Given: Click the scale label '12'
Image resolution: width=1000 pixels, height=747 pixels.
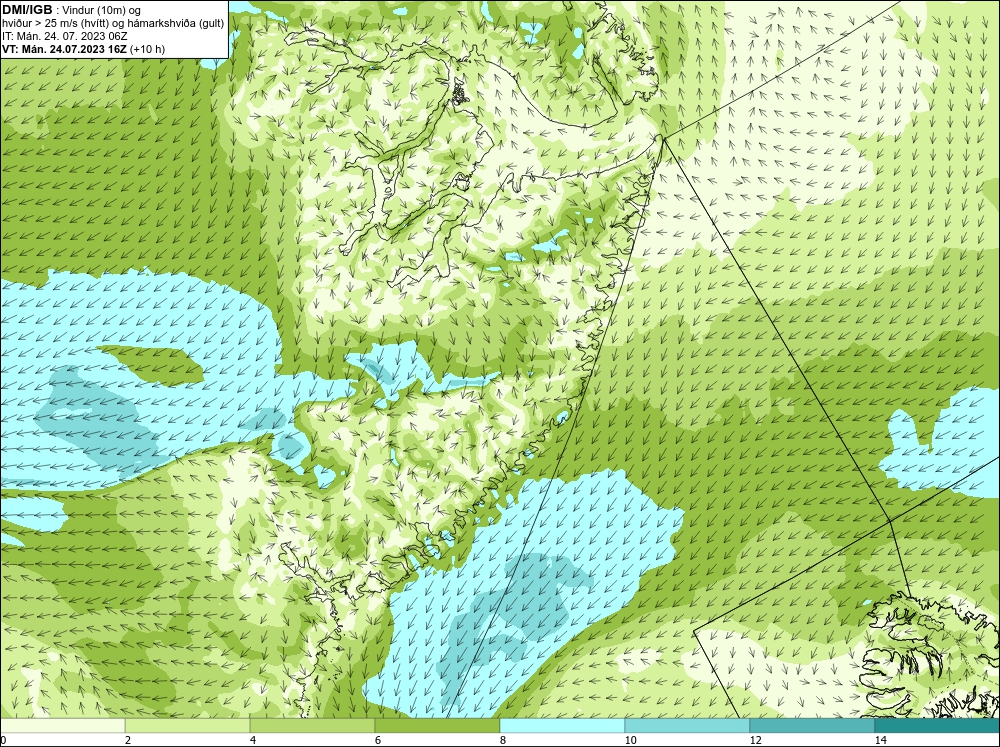Looking at the screenshot, I should 755,740.
